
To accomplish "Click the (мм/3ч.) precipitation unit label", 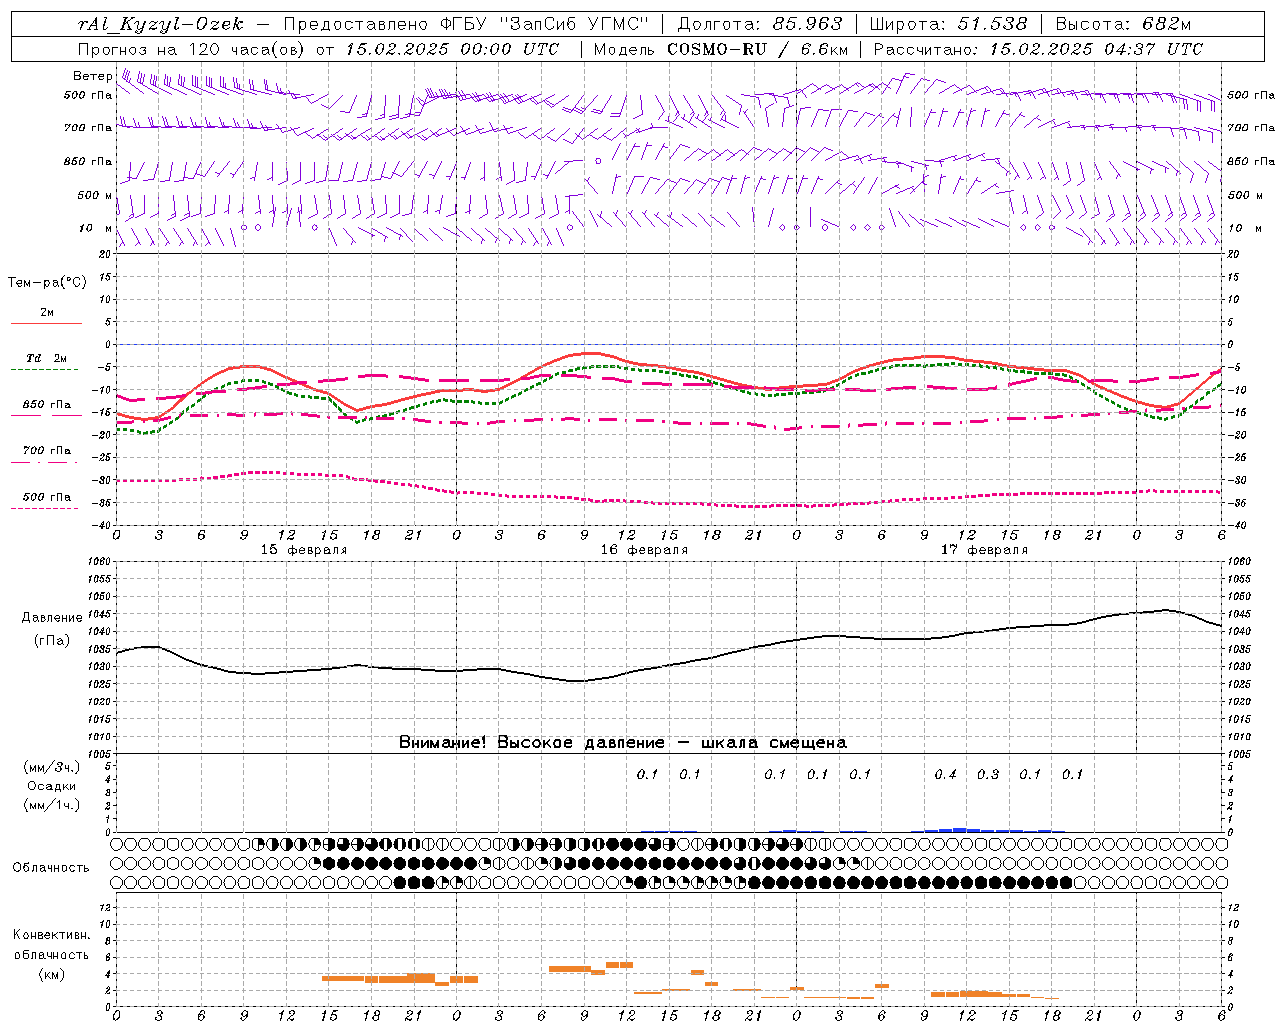I will 52,767.
